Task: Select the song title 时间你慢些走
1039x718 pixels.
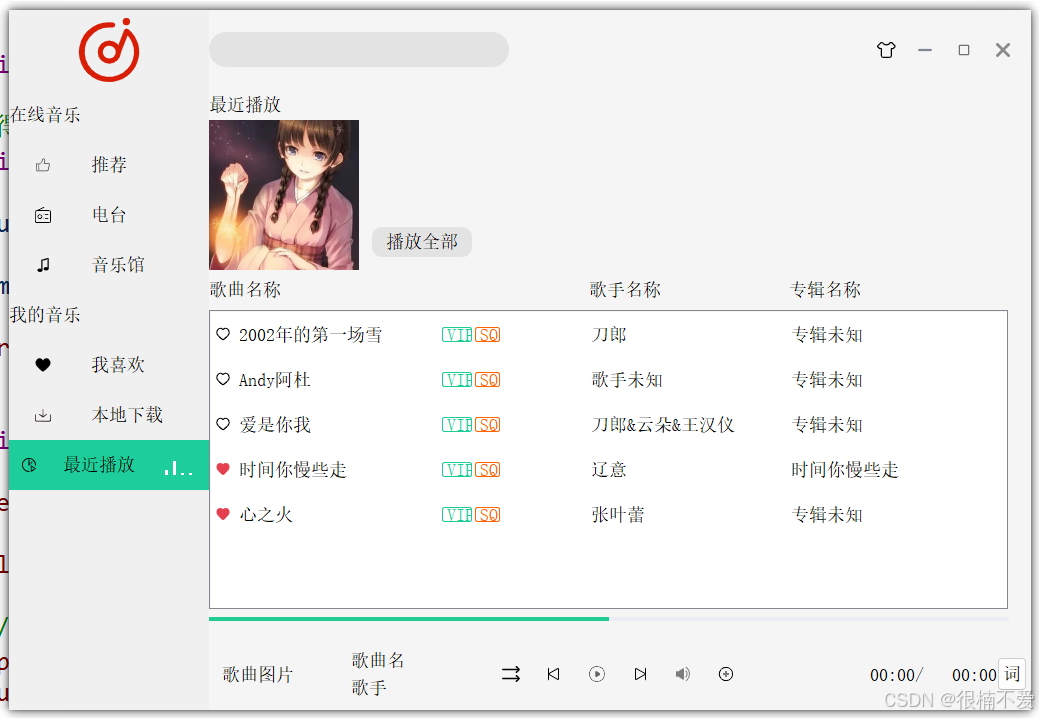Action: (293, 470)
